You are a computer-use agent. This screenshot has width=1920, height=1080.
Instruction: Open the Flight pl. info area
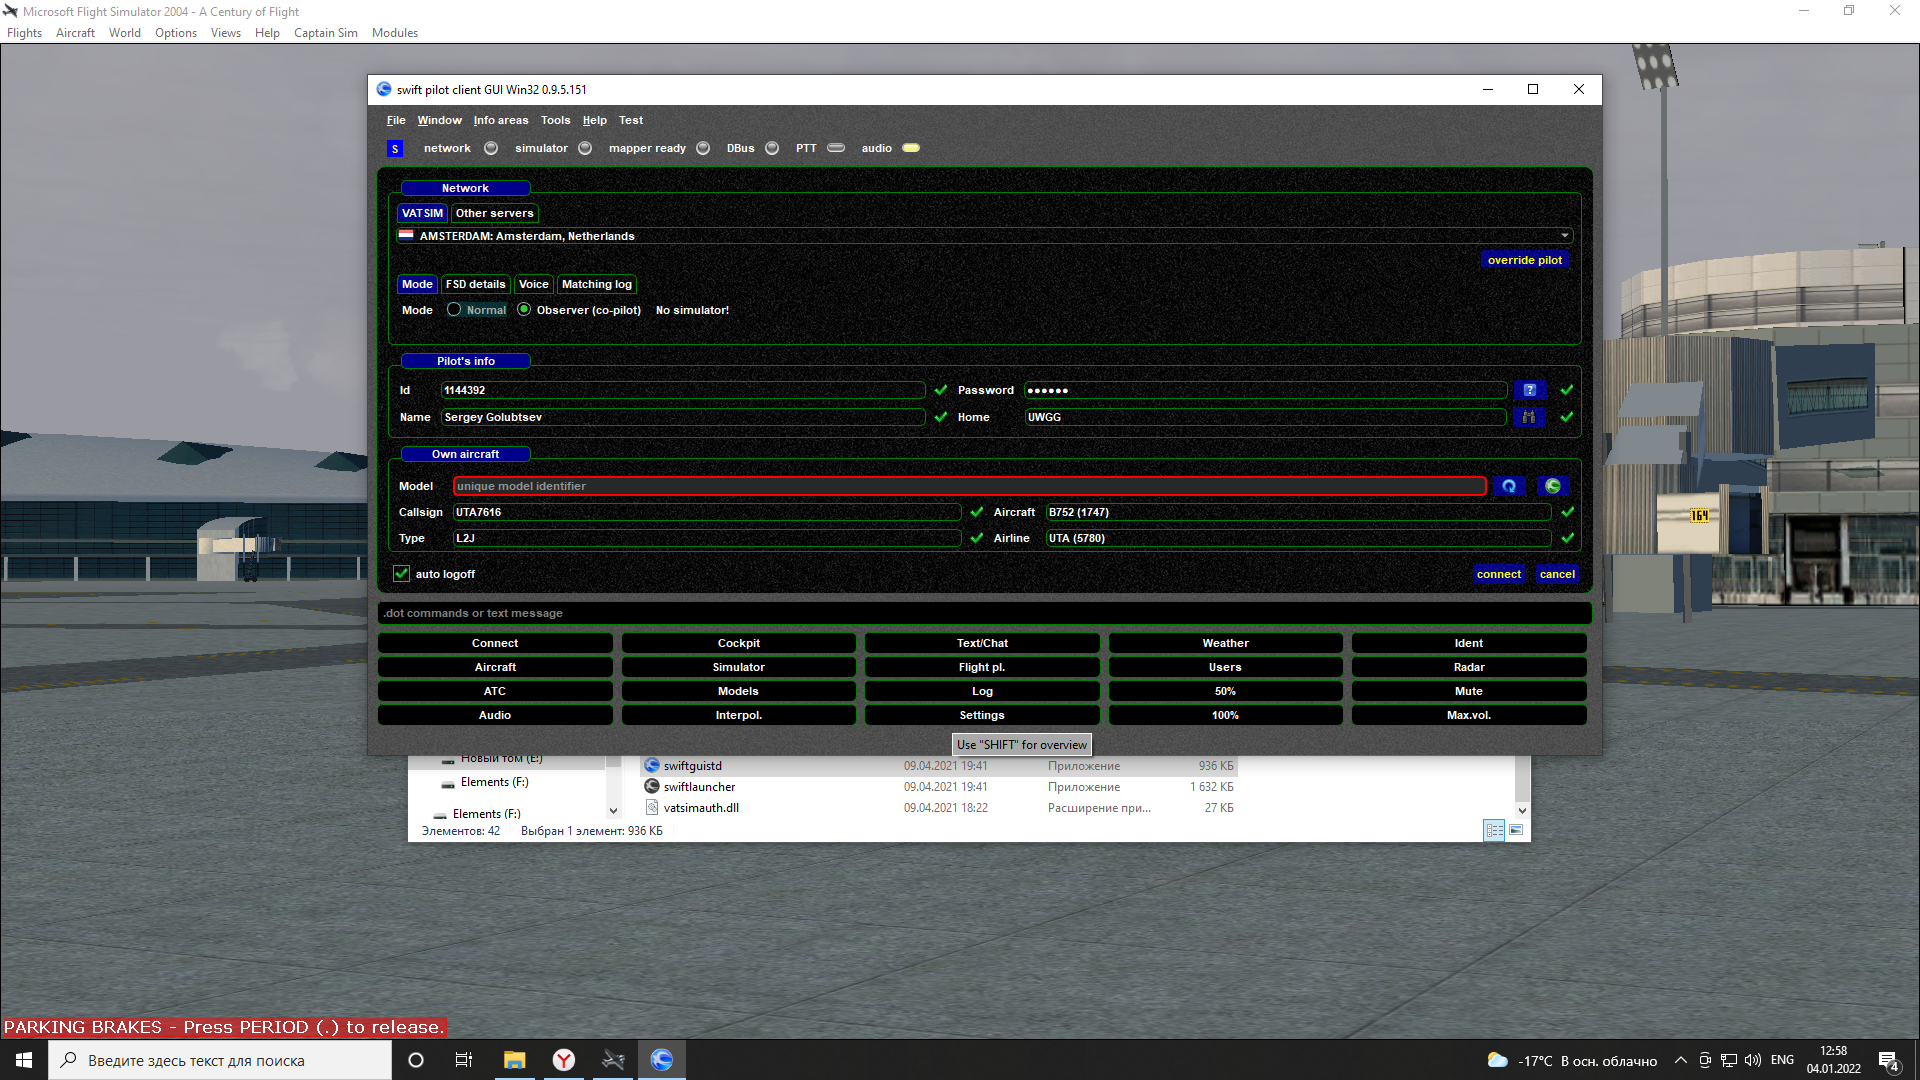pos(982,667)
